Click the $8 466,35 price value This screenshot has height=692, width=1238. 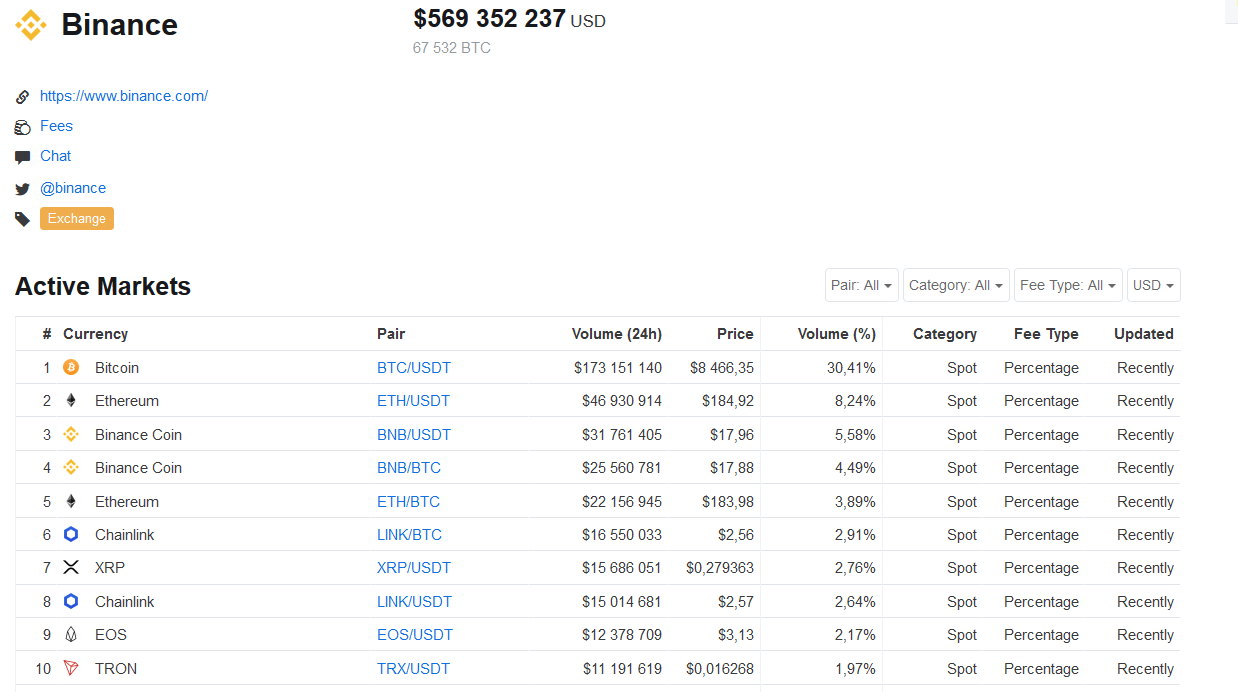722,368
